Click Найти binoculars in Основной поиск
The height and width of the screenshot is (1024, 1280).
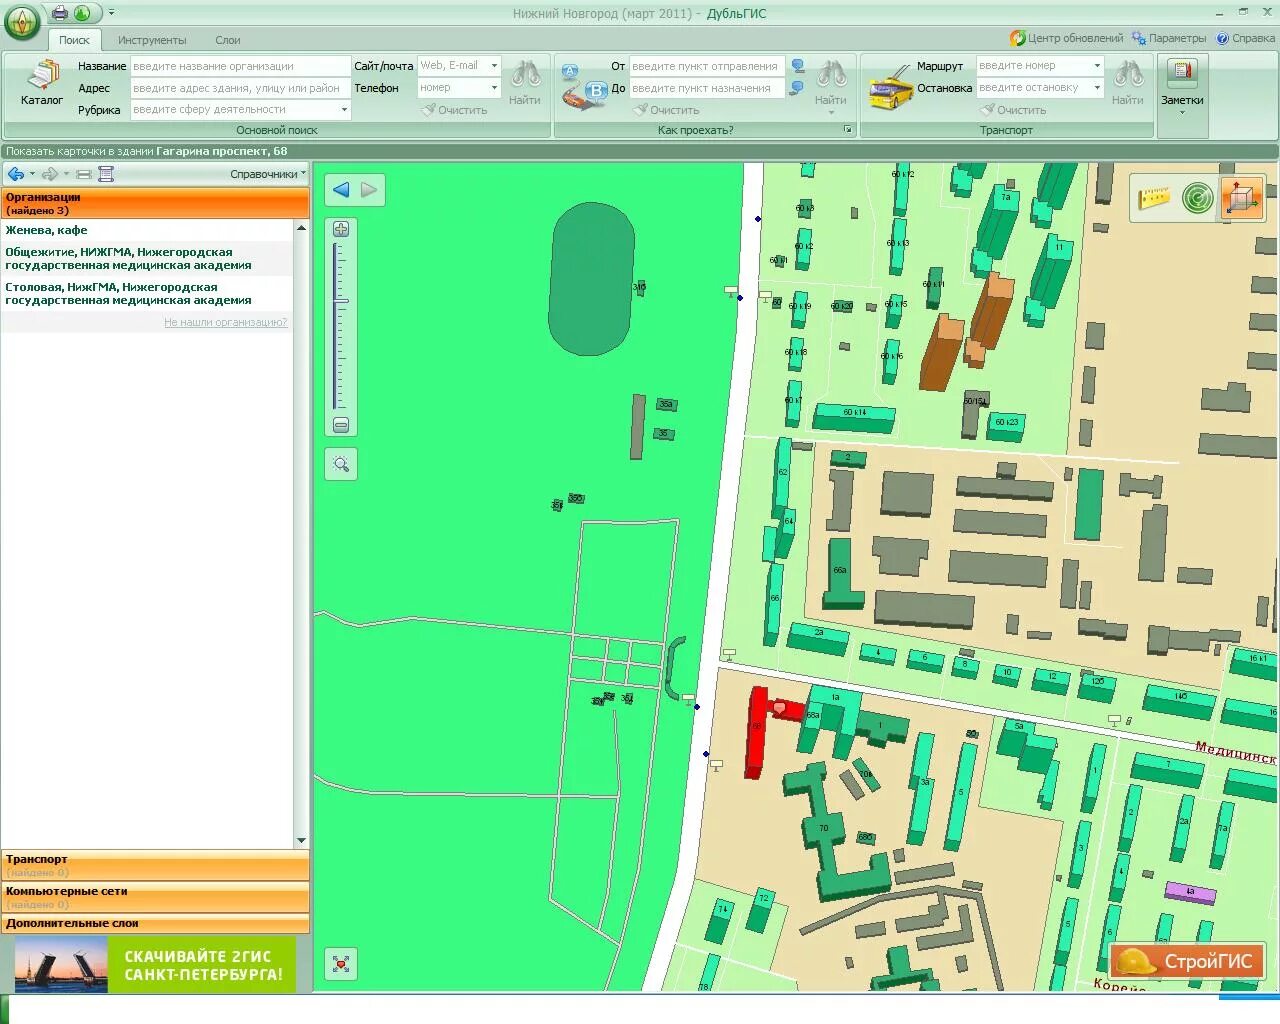pyautogui.click(x=525, y=82)
